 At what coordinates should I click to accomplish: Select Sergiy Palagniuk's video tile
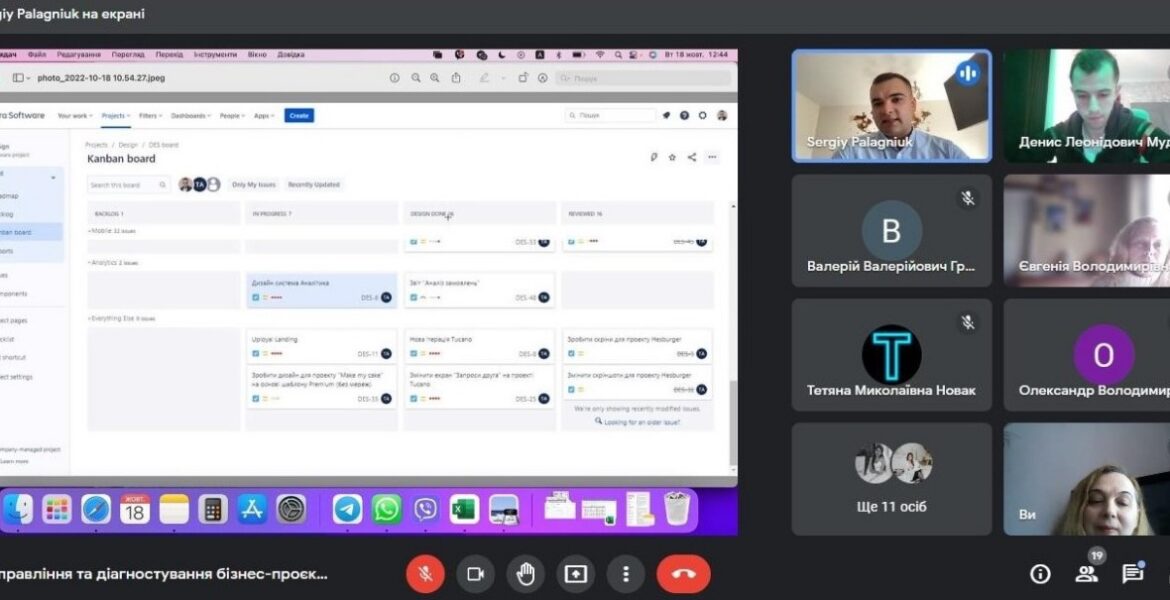coord(892,106)
